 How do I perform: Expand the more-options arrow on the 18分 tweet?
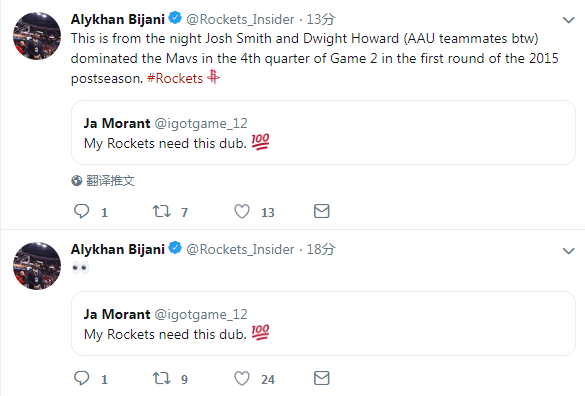[568, 251]
